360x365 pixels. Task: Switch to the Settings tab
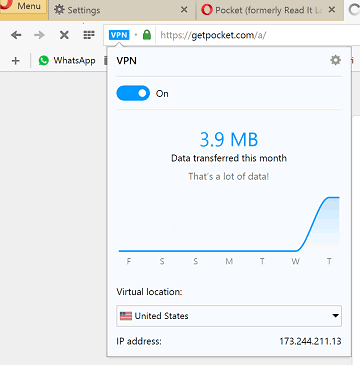click(x=122, y=10)
